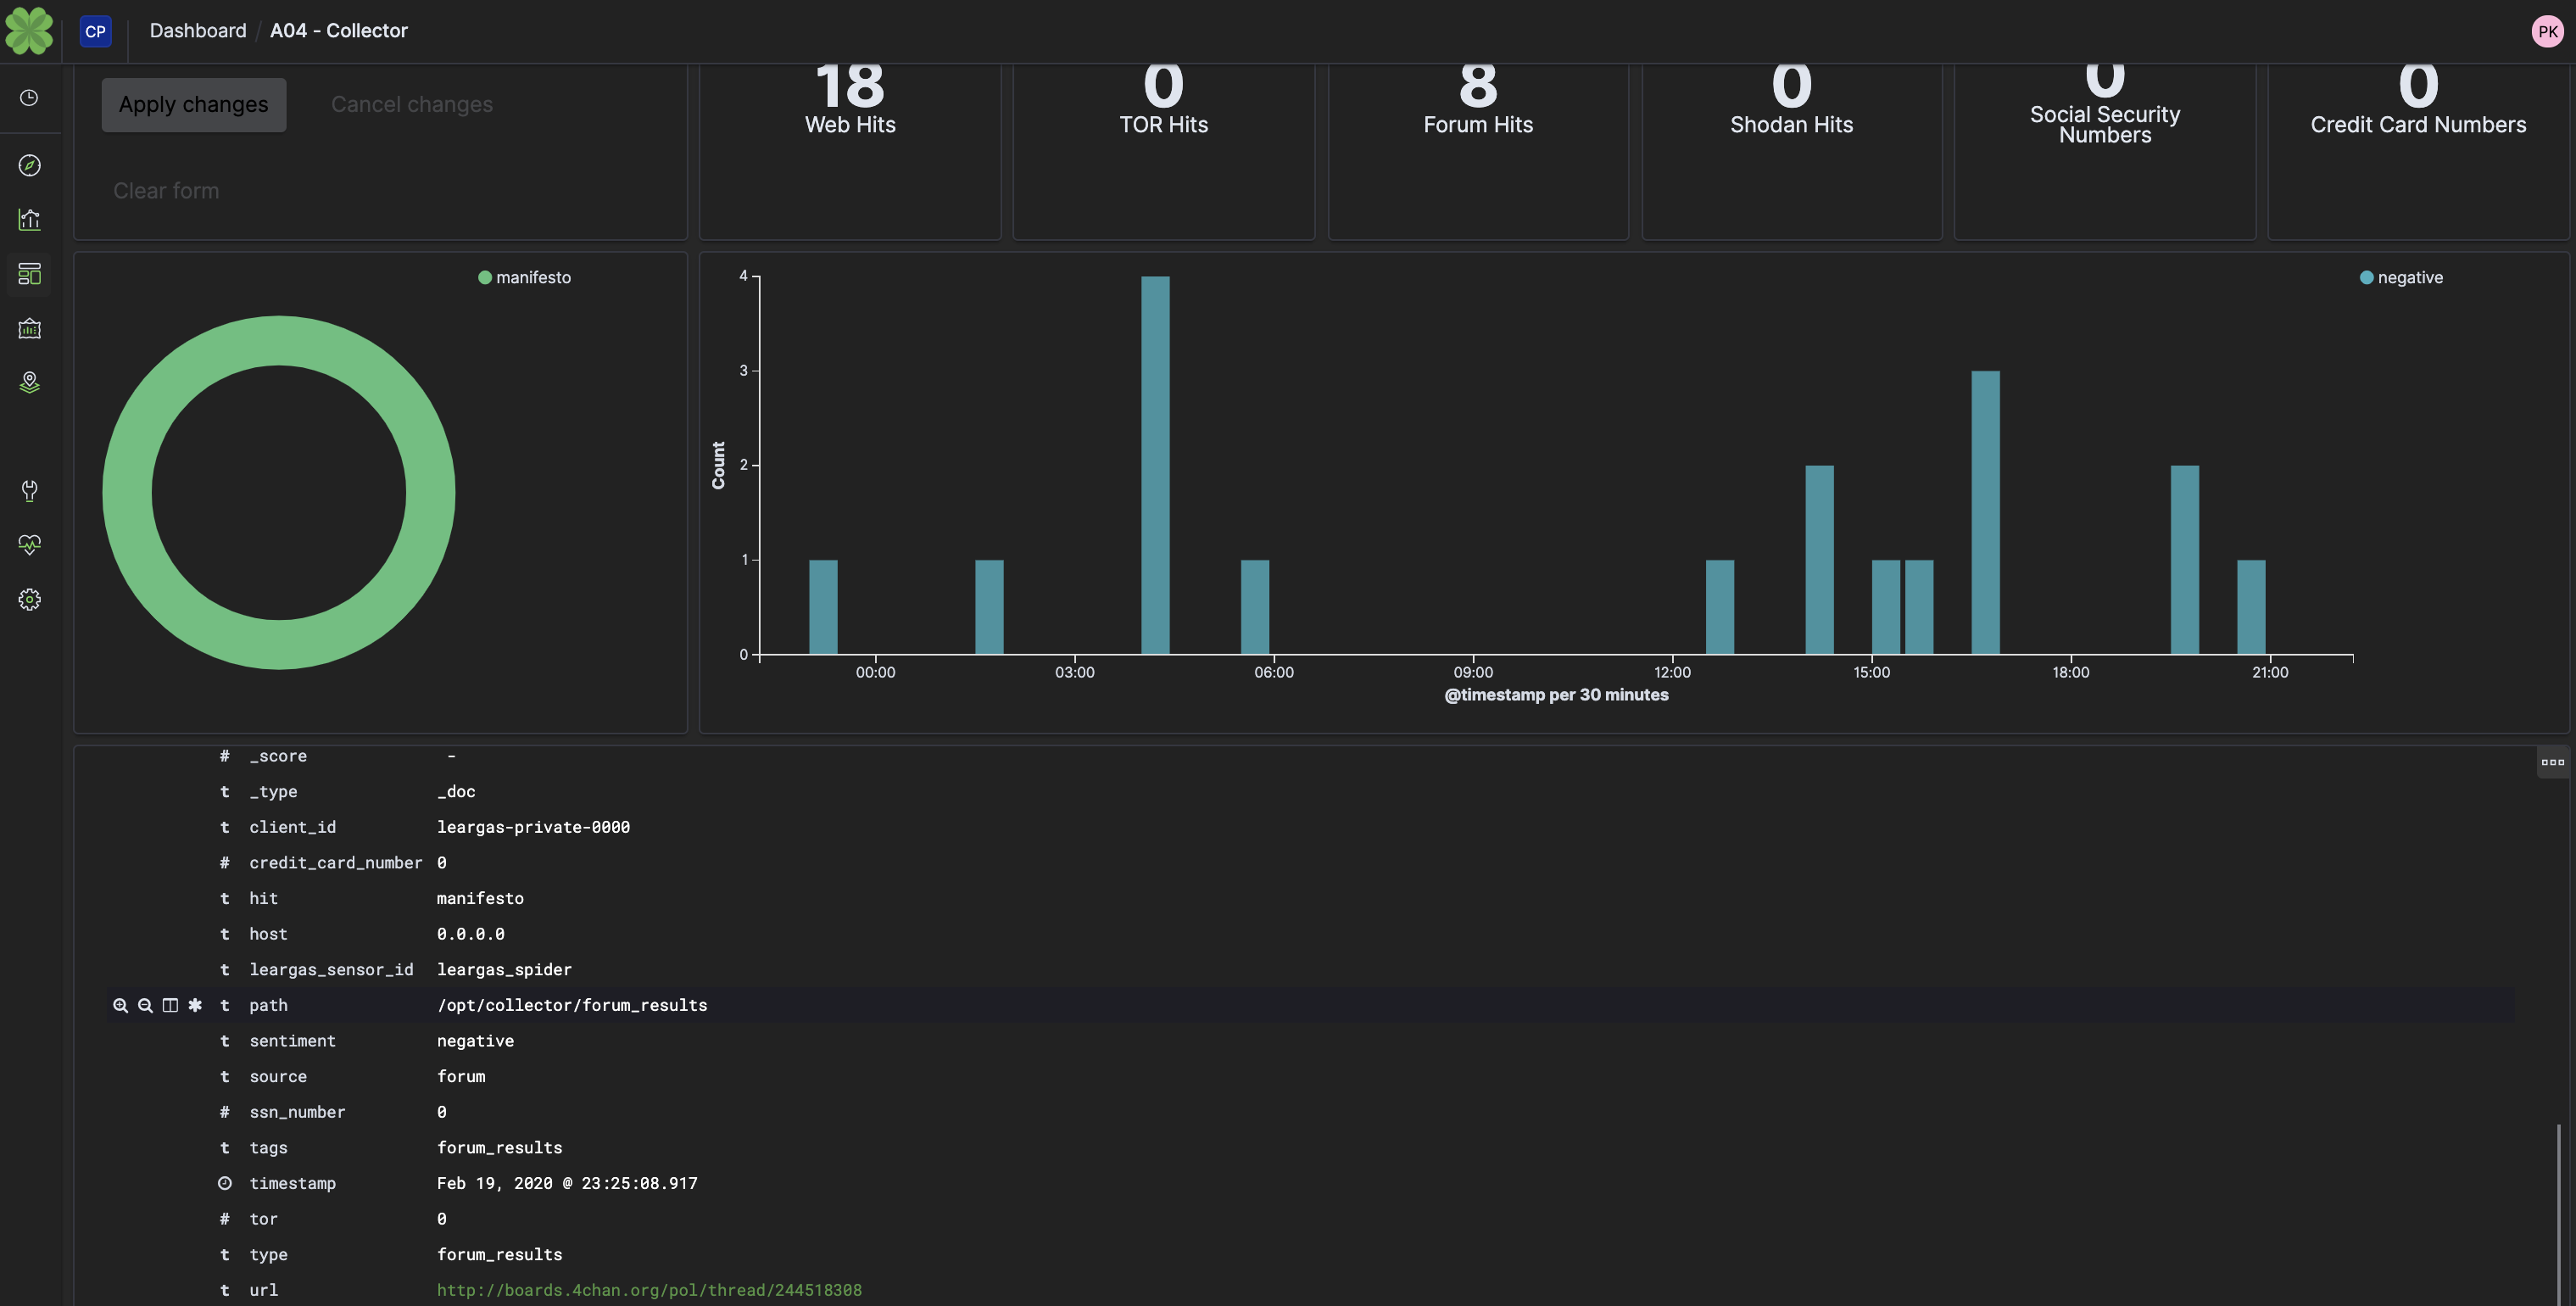Click Cancel changes button
This screenshot has height=1306, width=2576.
[411, 103]
